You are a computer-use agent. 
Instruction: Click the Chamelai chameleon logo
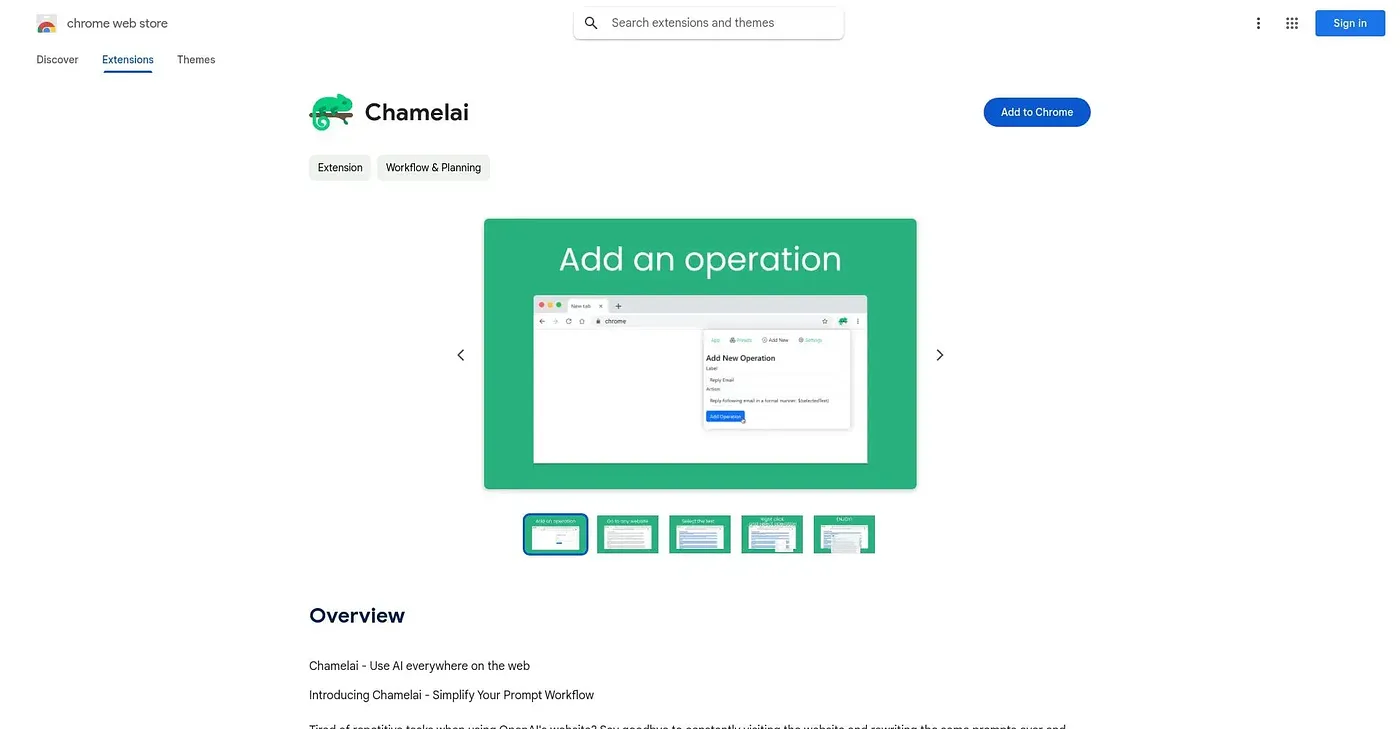click(x=331, y=112)
